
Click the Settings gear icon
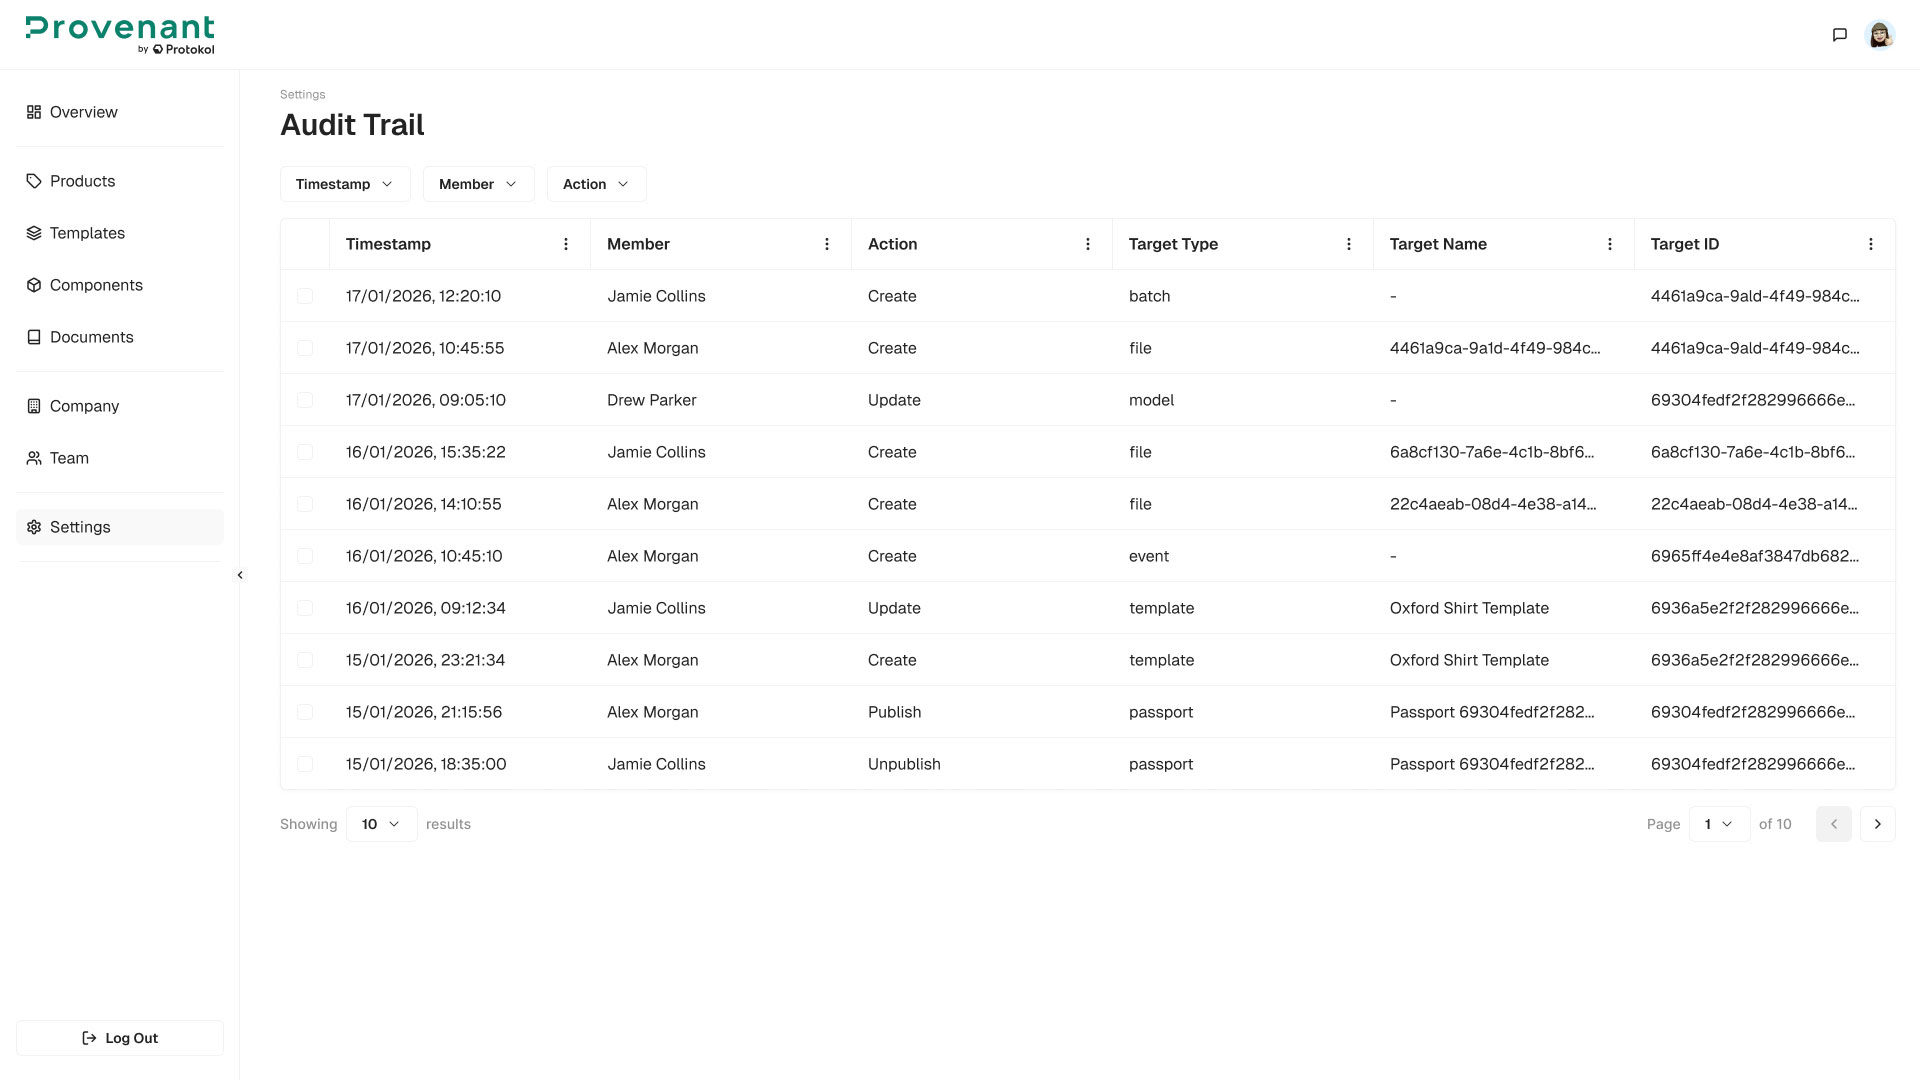pos(34,527)
